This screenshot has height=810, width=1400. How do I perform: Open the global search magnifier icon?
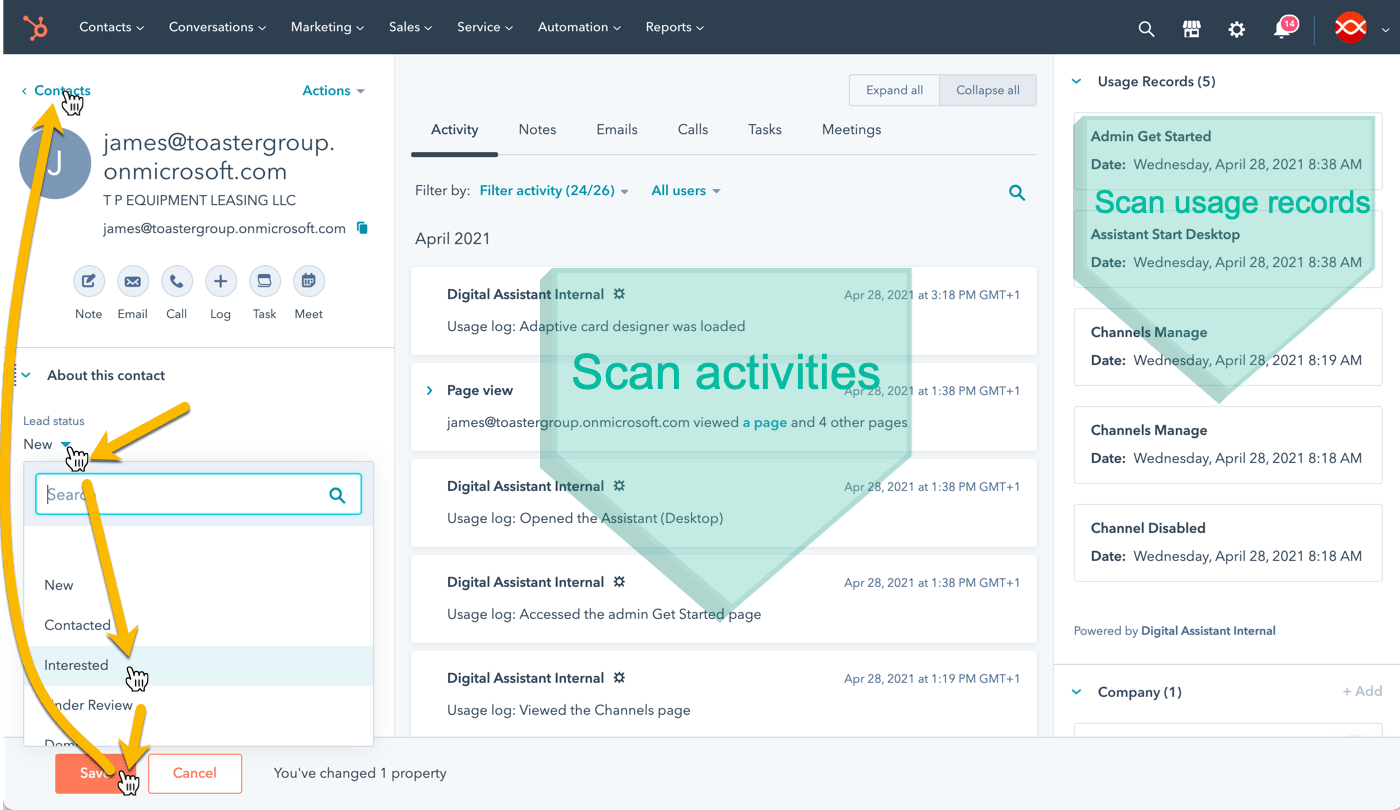click(x=1146, y=29)
